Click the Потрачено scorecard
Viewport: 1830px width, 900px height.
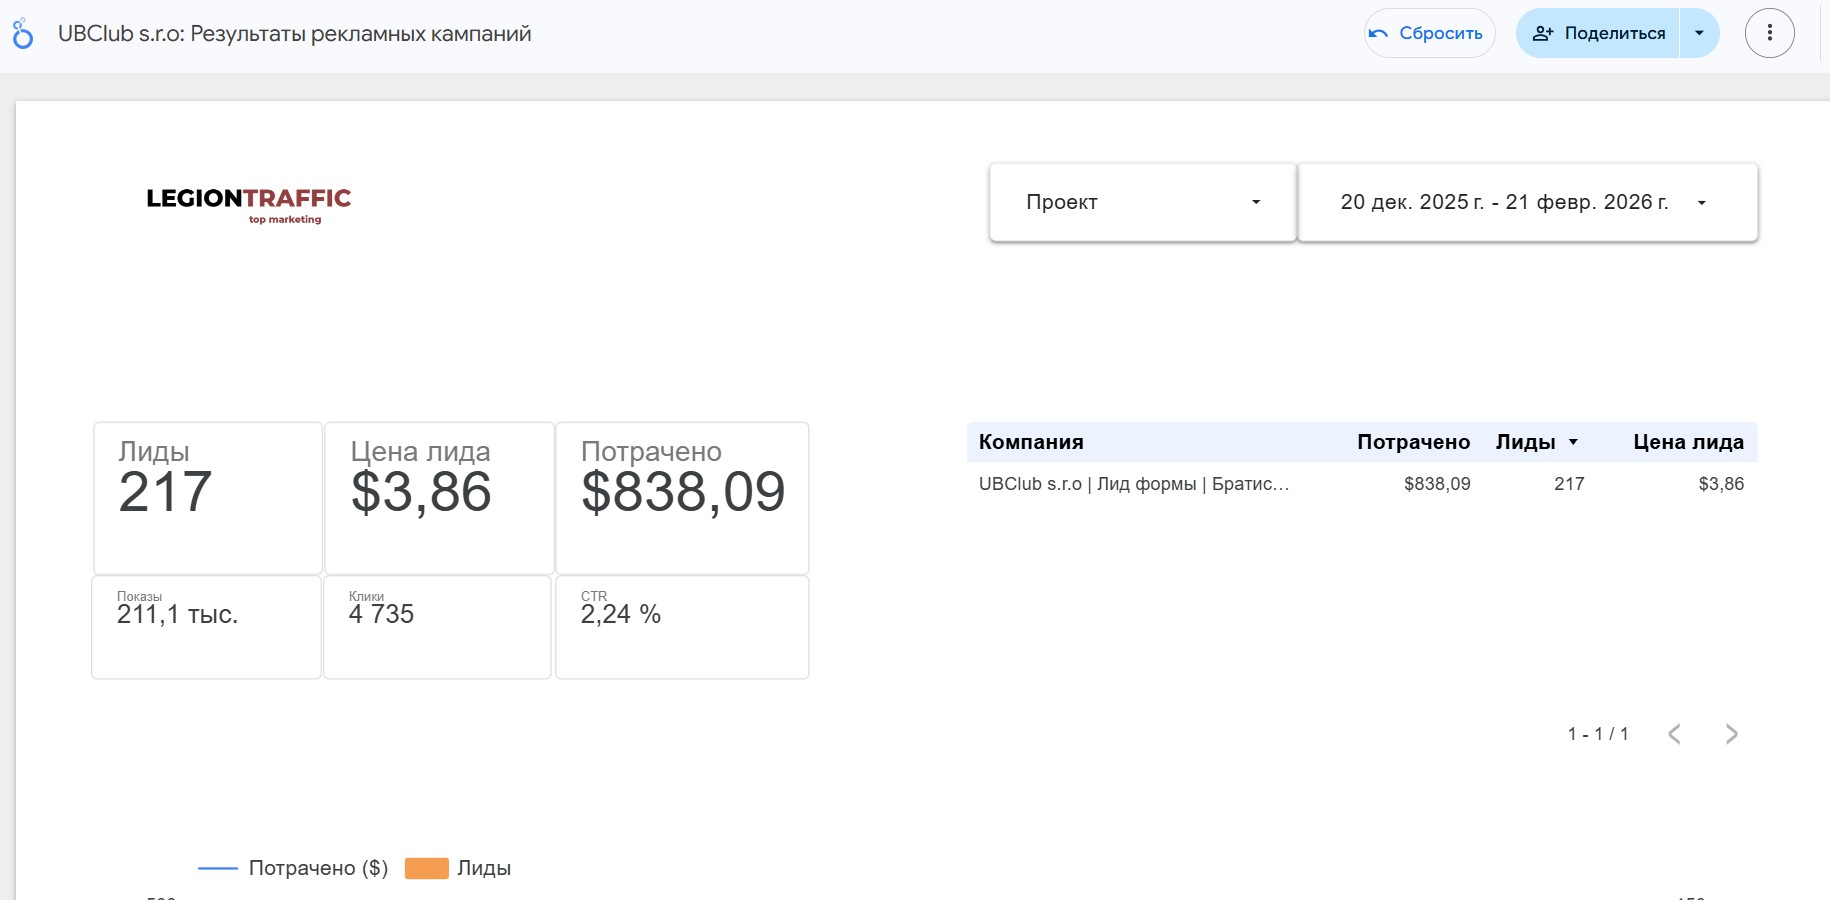point(682,498)
